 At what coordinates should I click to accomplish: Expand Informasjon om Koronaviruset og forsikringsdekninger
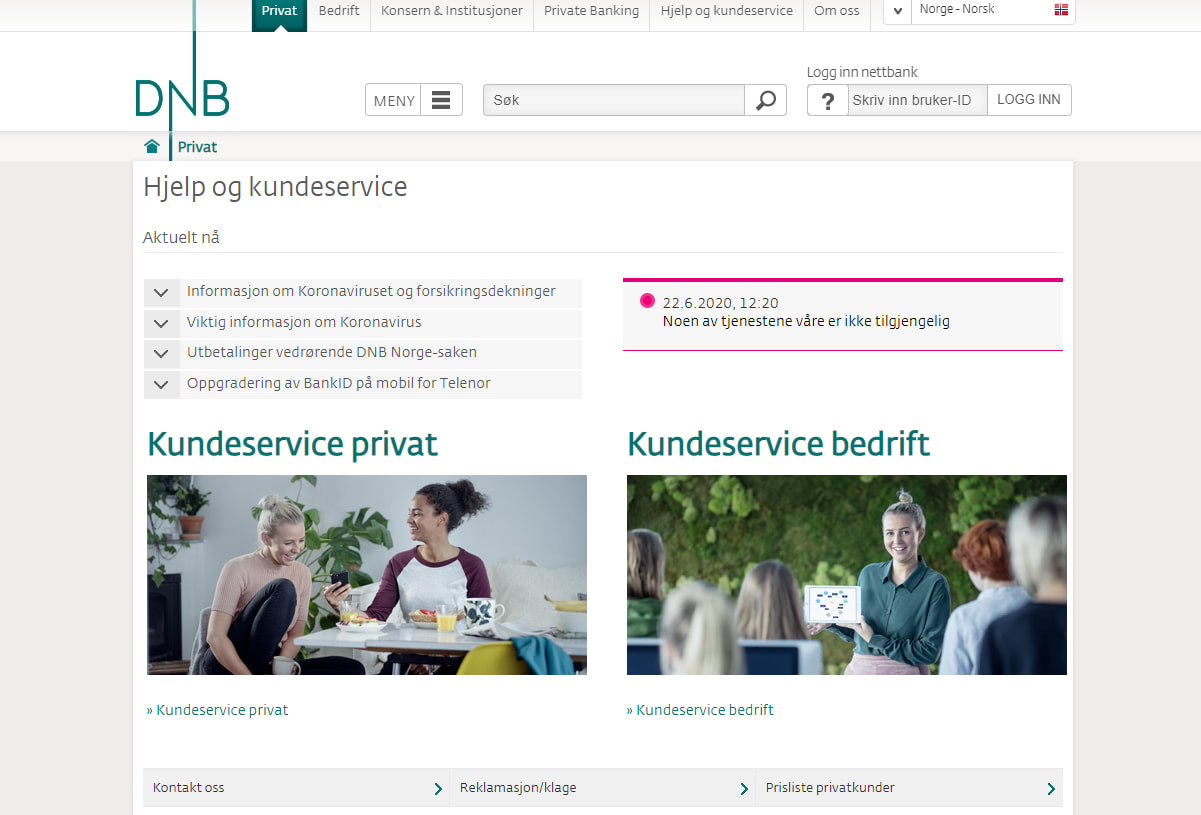[161, 293]
